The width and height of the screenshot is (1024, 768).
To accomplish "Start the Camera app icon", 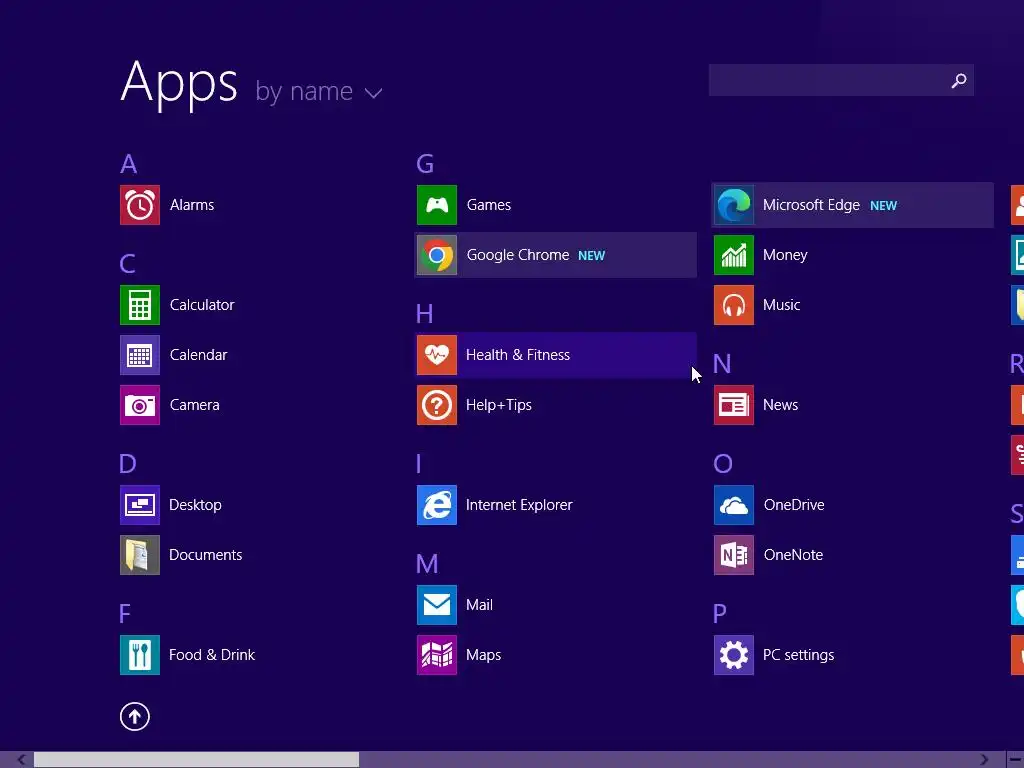I will coord(140,405).
